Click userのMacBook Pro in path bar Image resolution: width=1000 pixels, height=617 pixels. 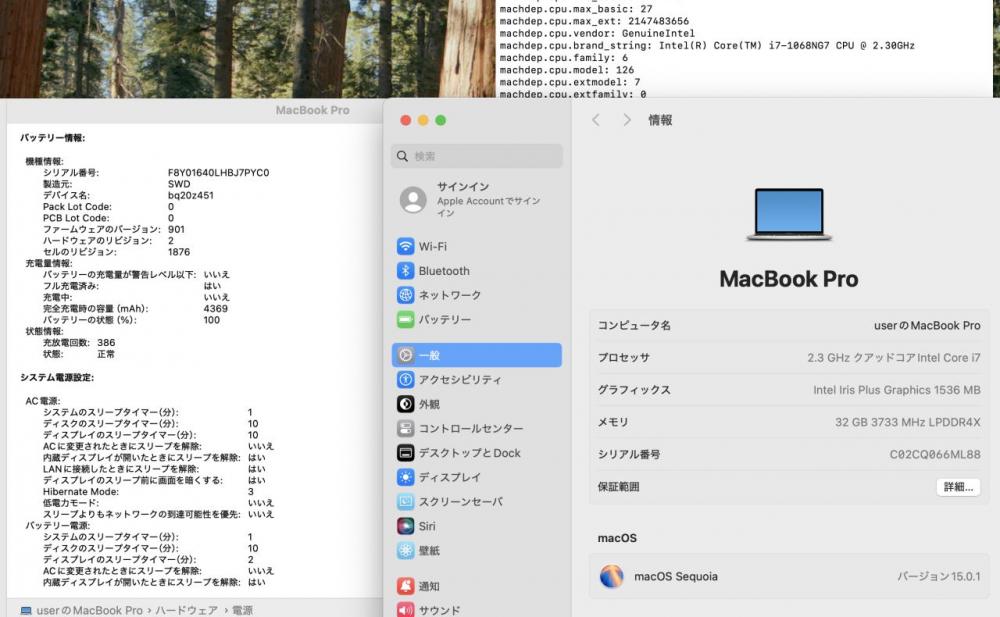(x=89, y=611)
